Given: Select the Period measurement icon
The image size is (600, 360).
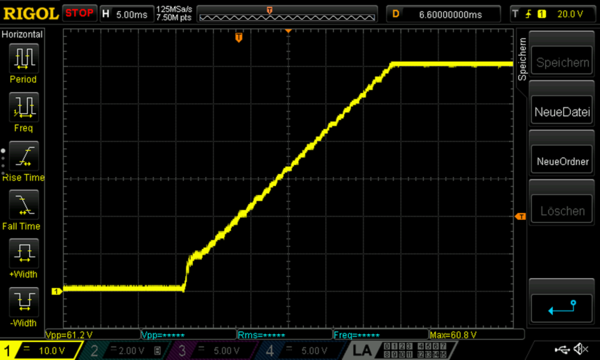Looking at the screenshot, I should [24, 58].
